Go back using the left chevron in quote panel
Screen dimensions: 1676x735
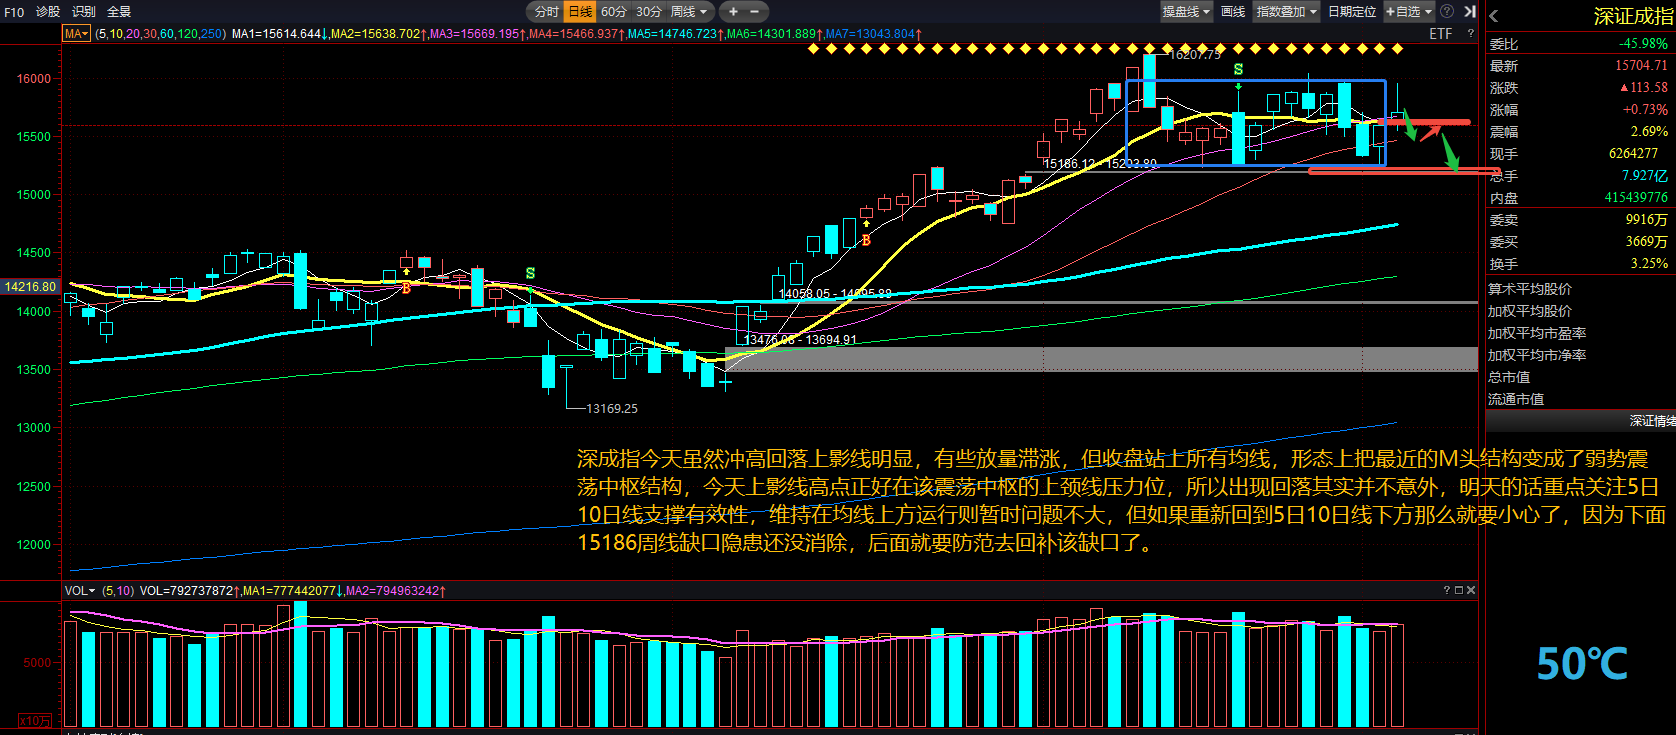1494,16
